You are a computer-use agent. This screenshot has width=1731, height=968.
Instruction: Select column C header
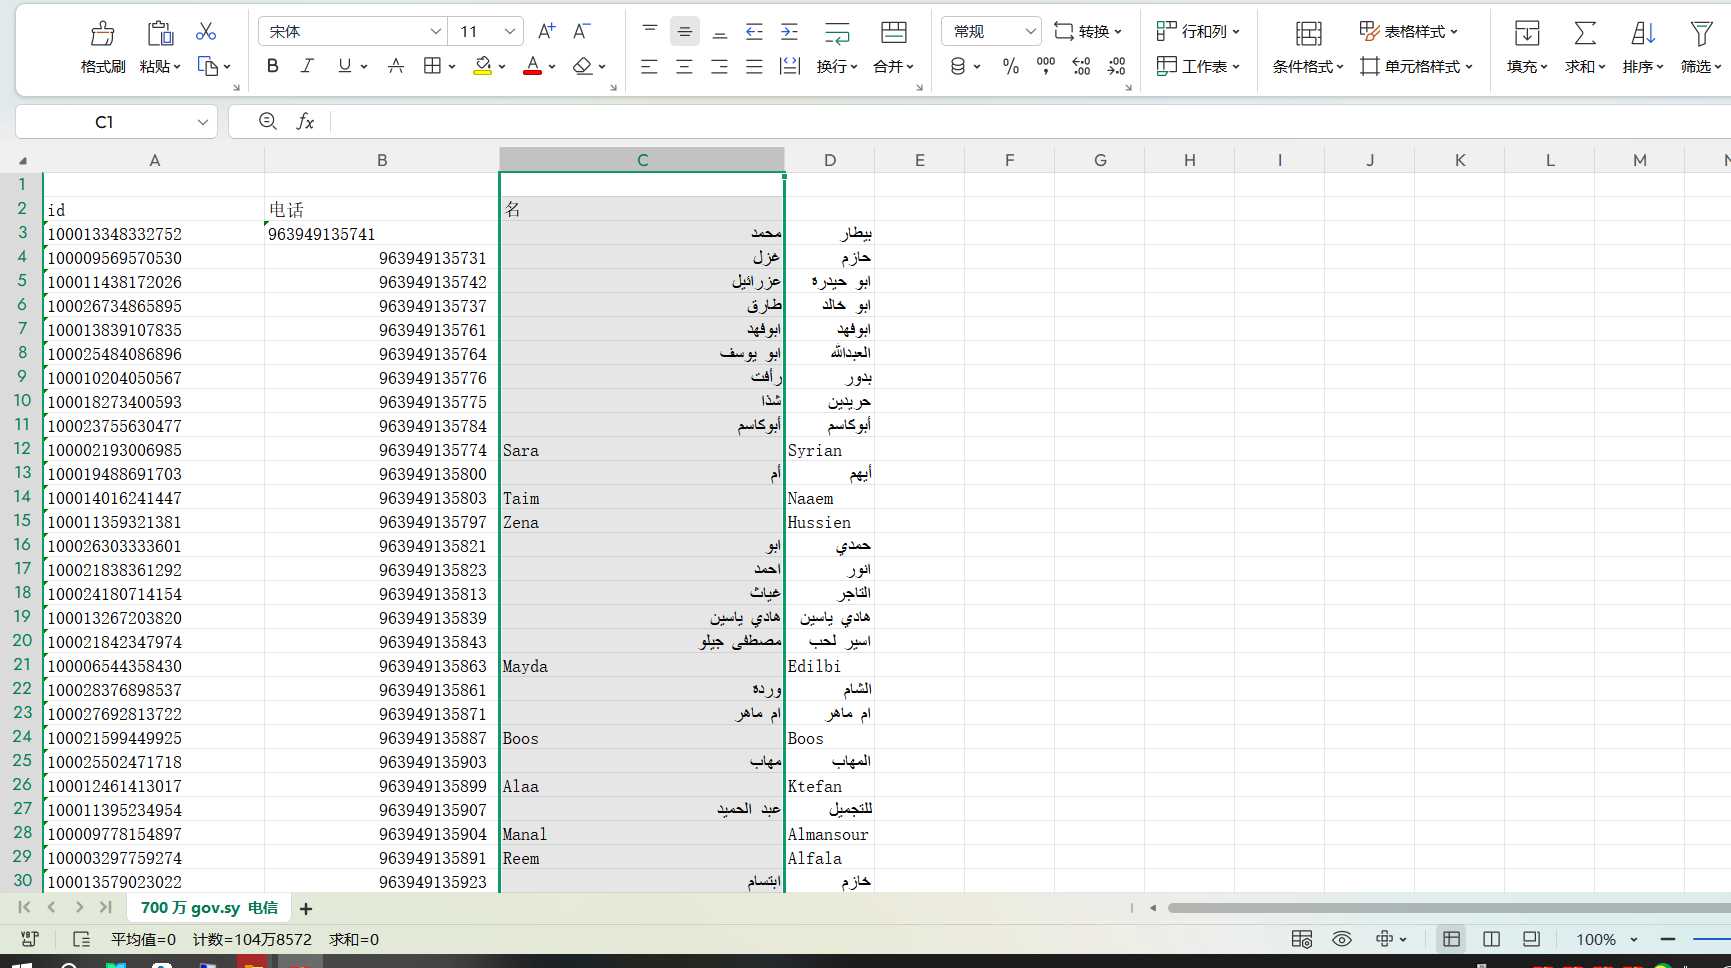tap(642, 160)
